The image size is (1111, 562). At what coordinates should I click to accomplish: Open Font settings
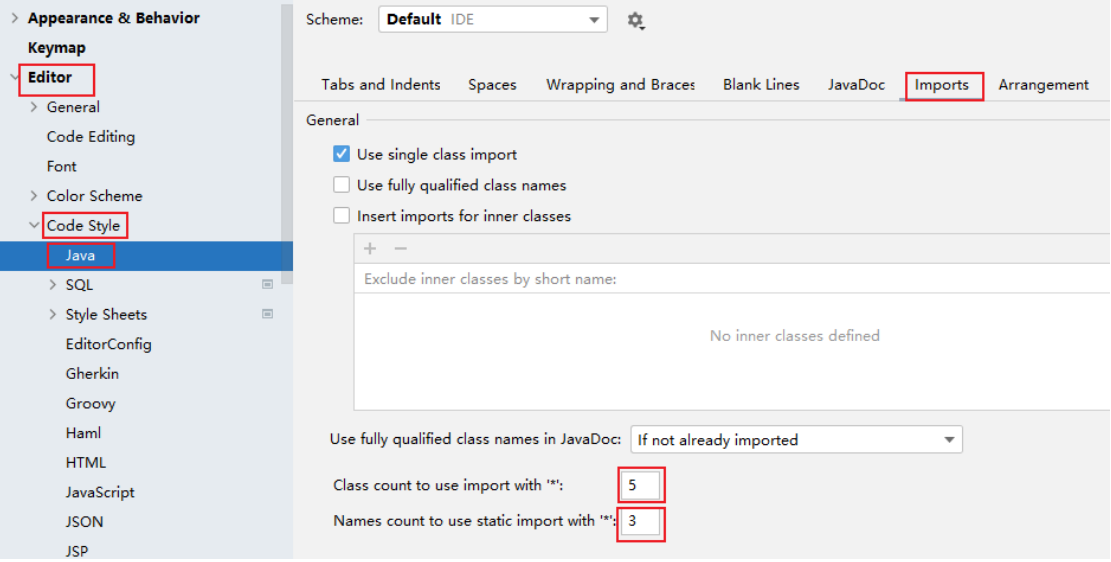point(62,166)
